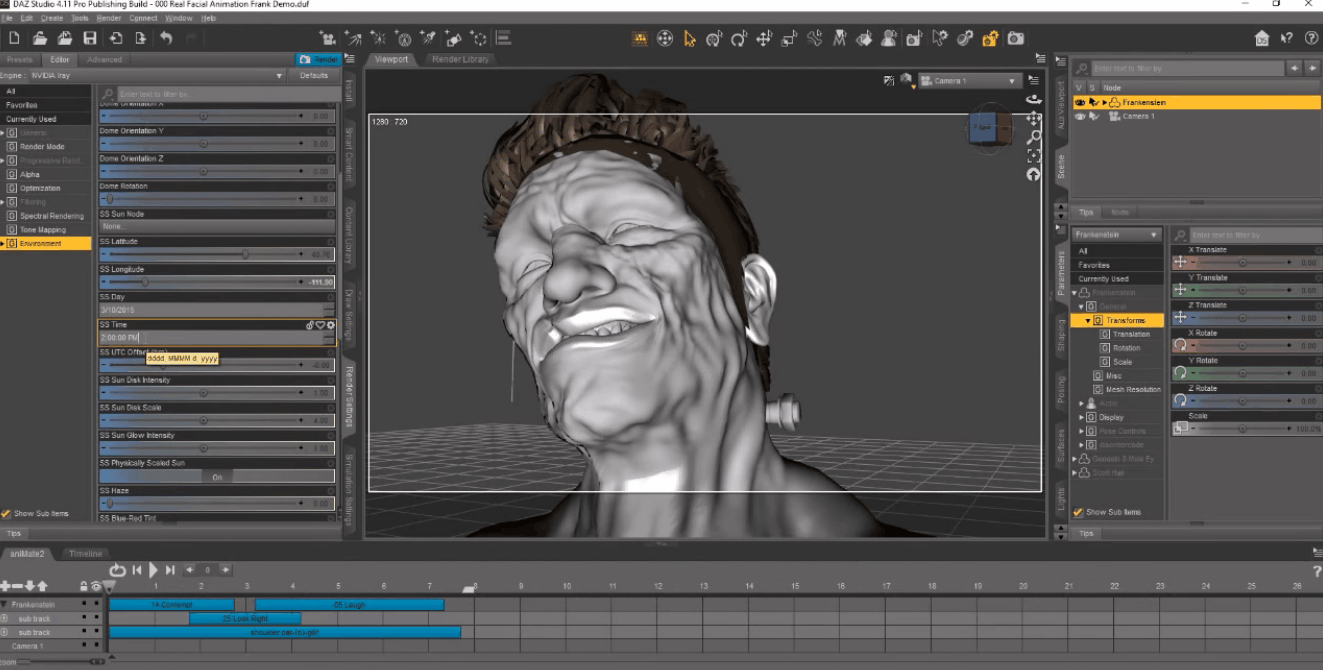This screenshot has width=1323, height=670.
Task: Select the arrow Node Selection tool
Action: tap(689, 39)
